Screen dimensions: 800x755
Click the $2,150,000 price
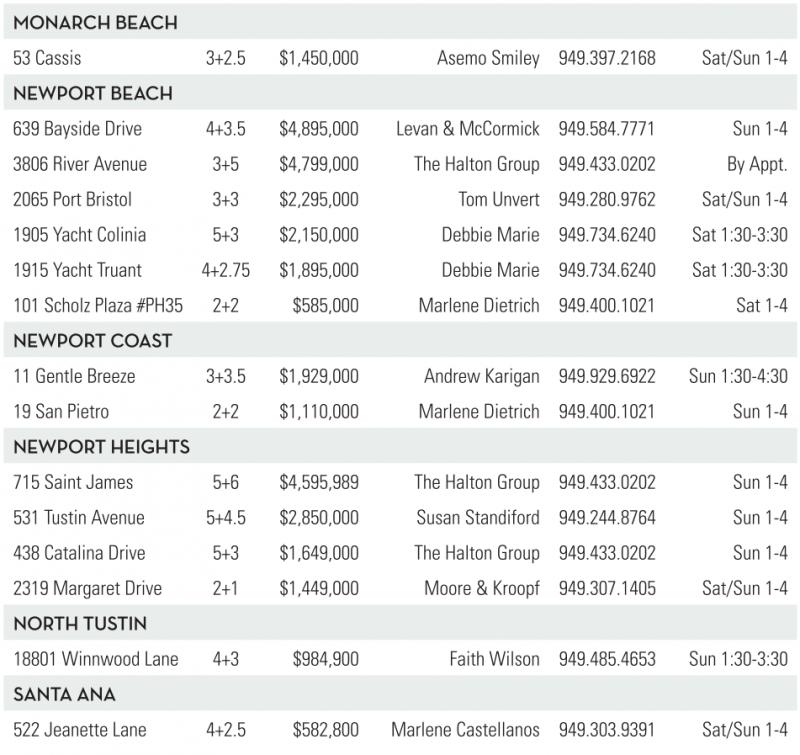tap(318, 235)
